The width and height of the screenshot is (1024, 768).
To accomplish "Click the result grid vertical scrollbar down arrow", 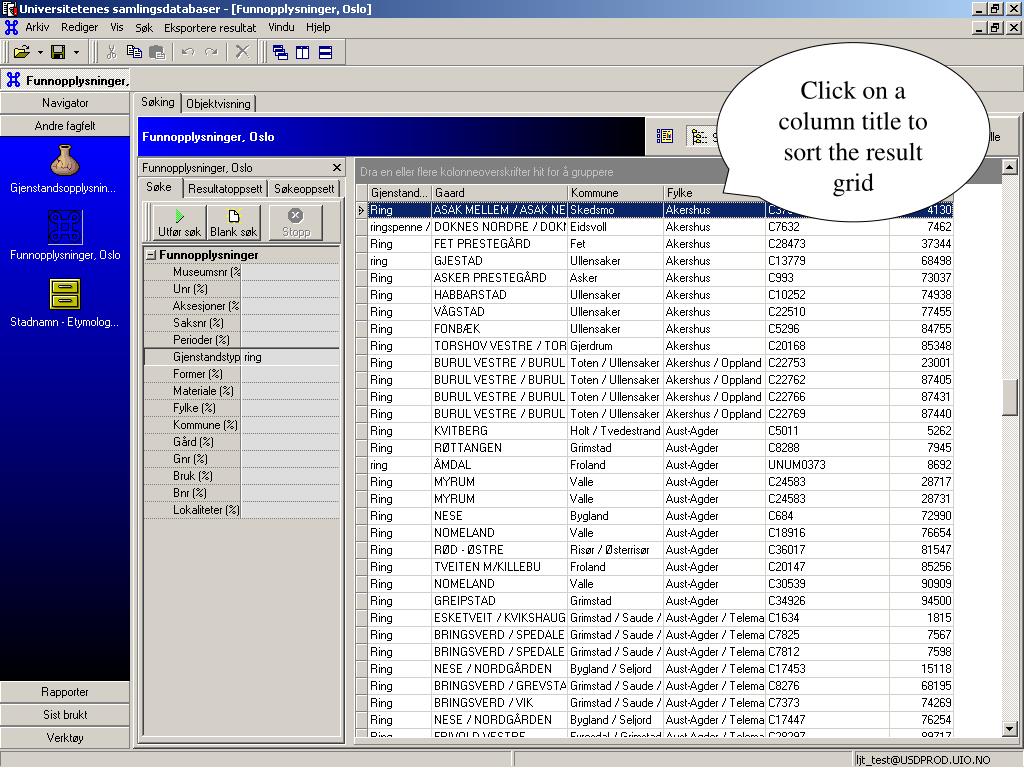I will [x=1010, y=729].
